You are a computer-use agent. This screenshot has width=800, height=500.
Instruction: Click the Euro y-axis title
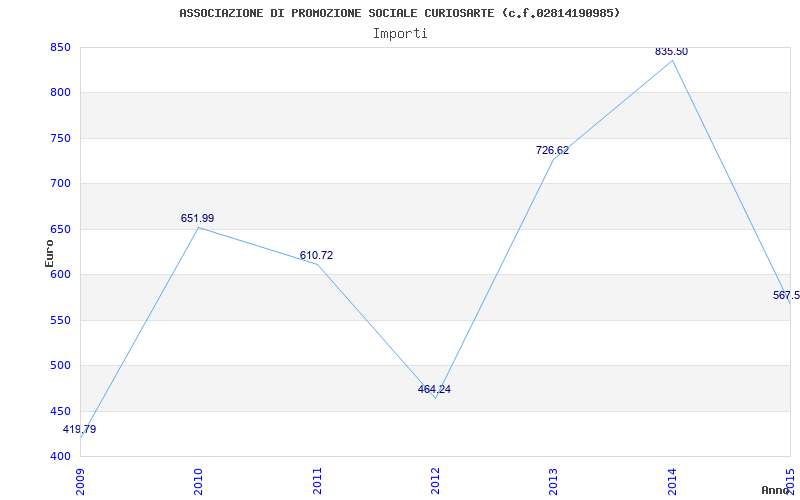click(x=49, y=253)
